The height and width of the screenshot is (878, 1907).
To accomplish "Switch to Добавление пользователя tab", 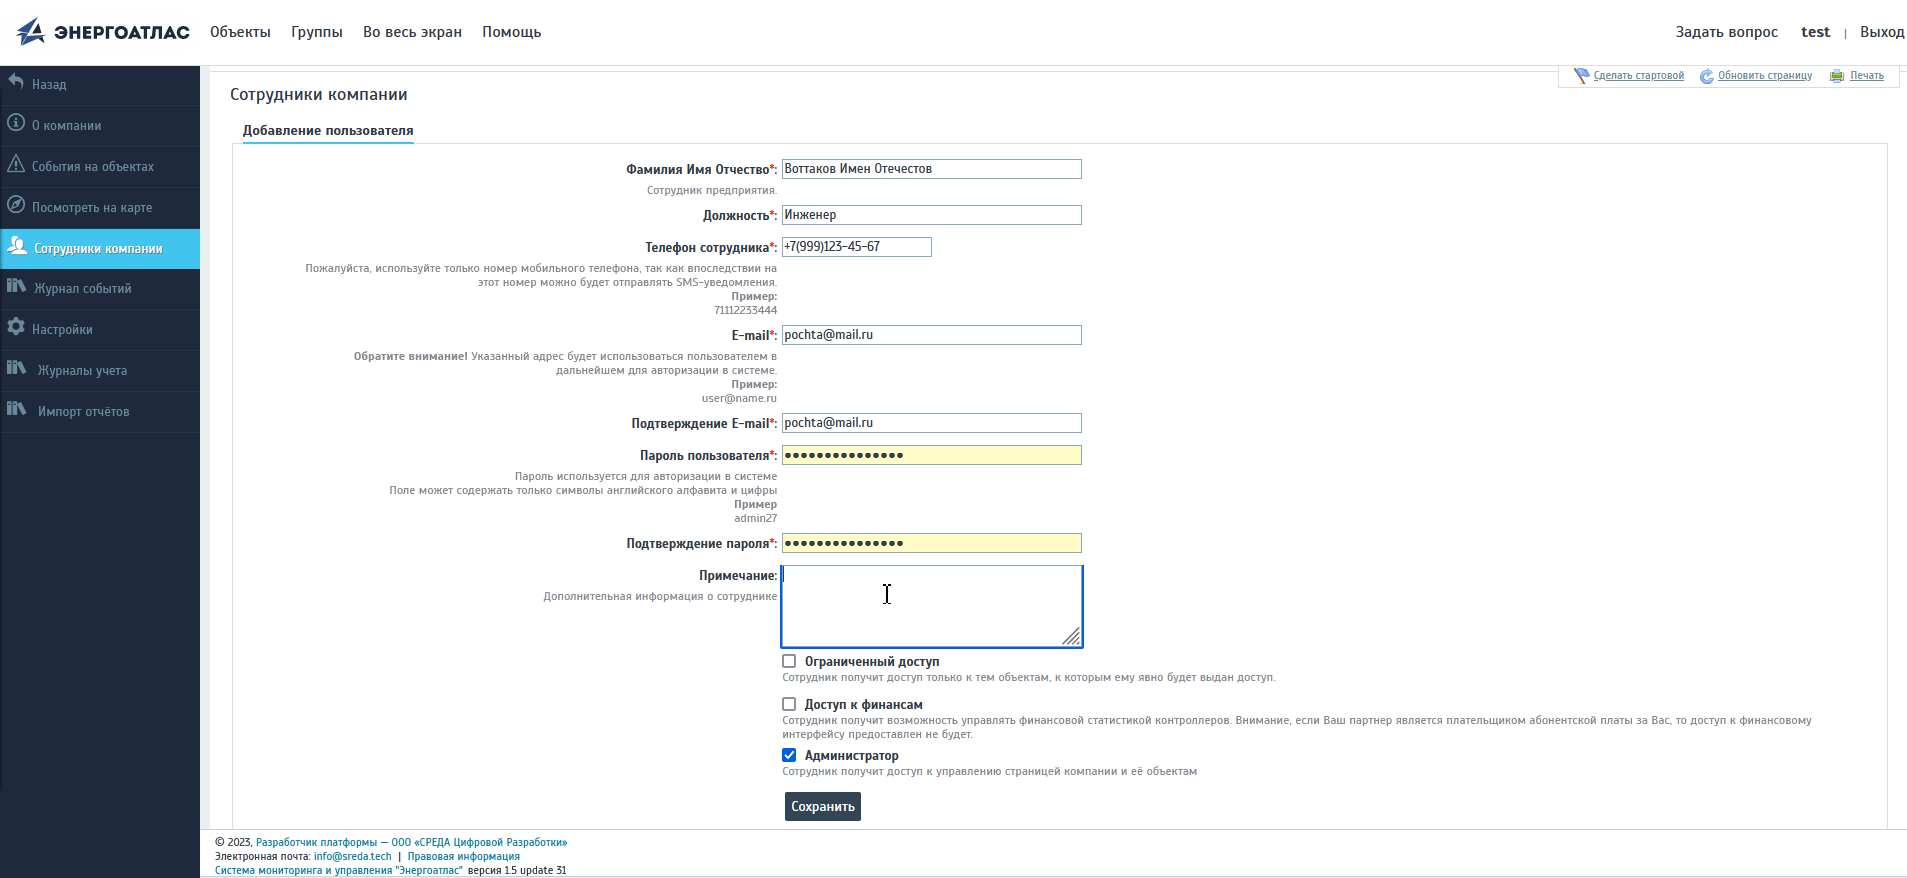I will click(x=328, y=131).
